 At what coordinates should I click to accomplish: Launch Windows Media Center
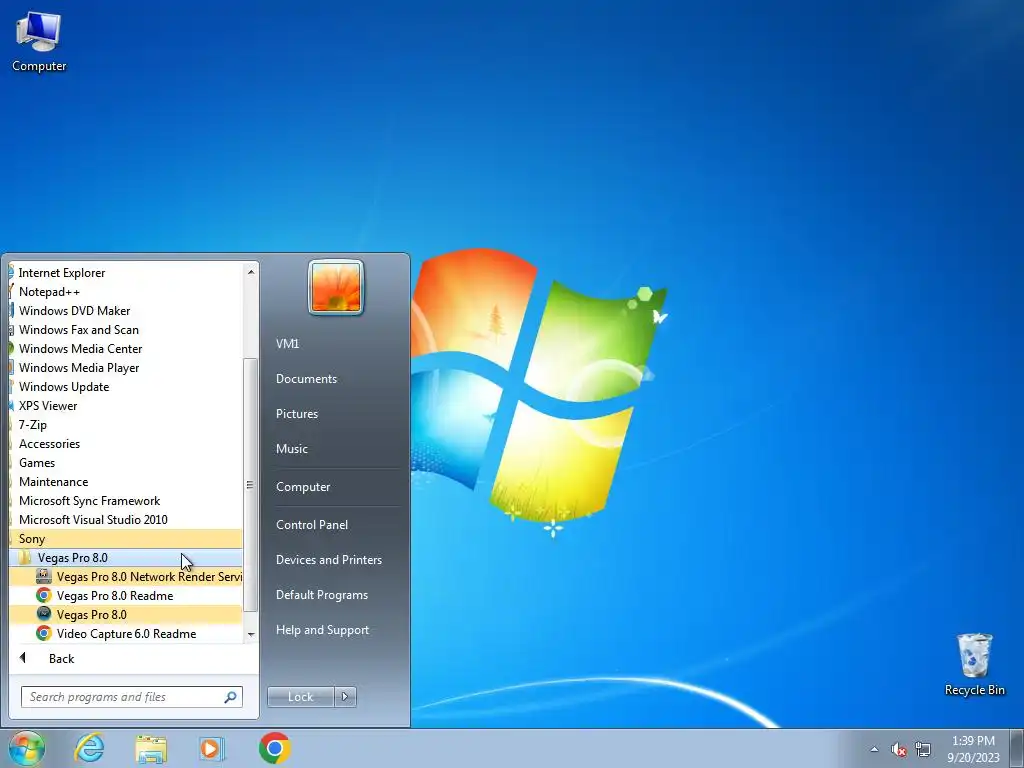pos(125,349)
